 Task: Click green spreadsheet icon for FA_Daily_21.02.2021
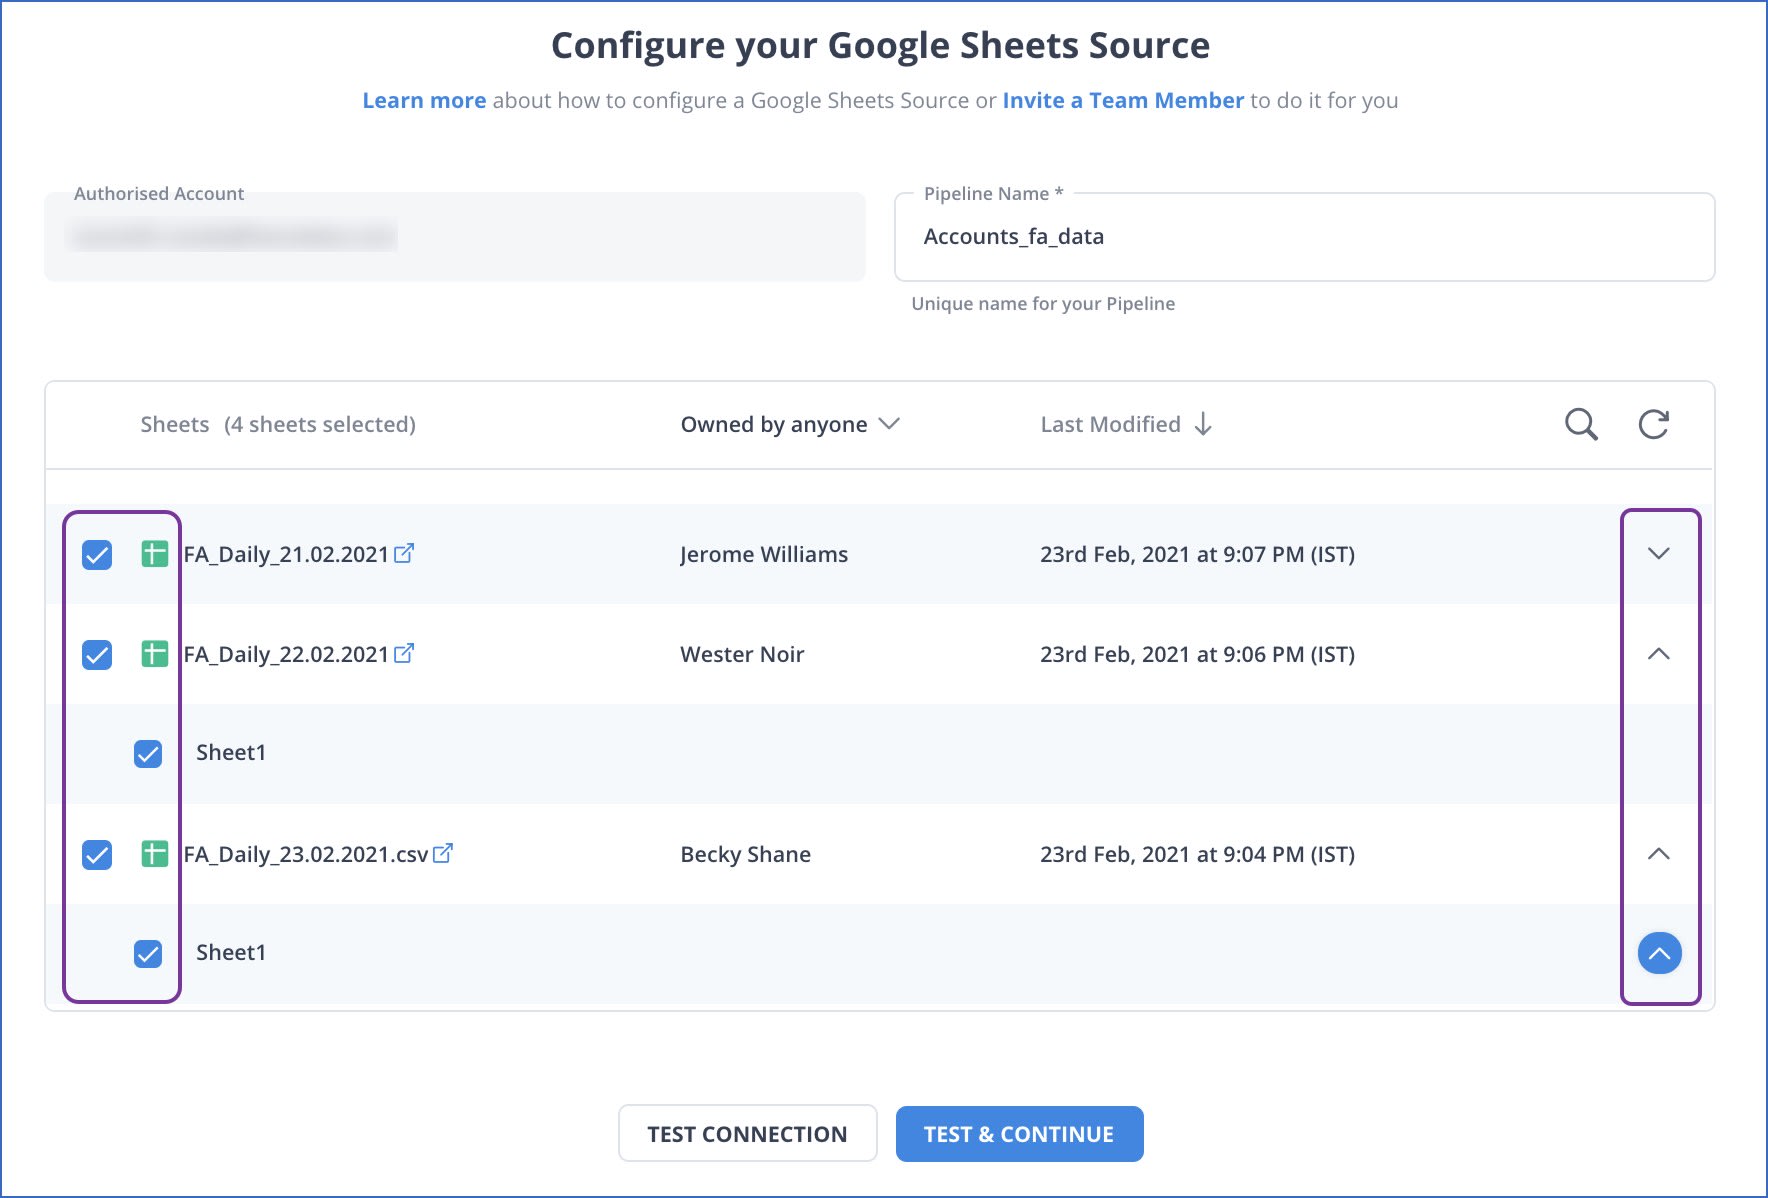(154, 554)
